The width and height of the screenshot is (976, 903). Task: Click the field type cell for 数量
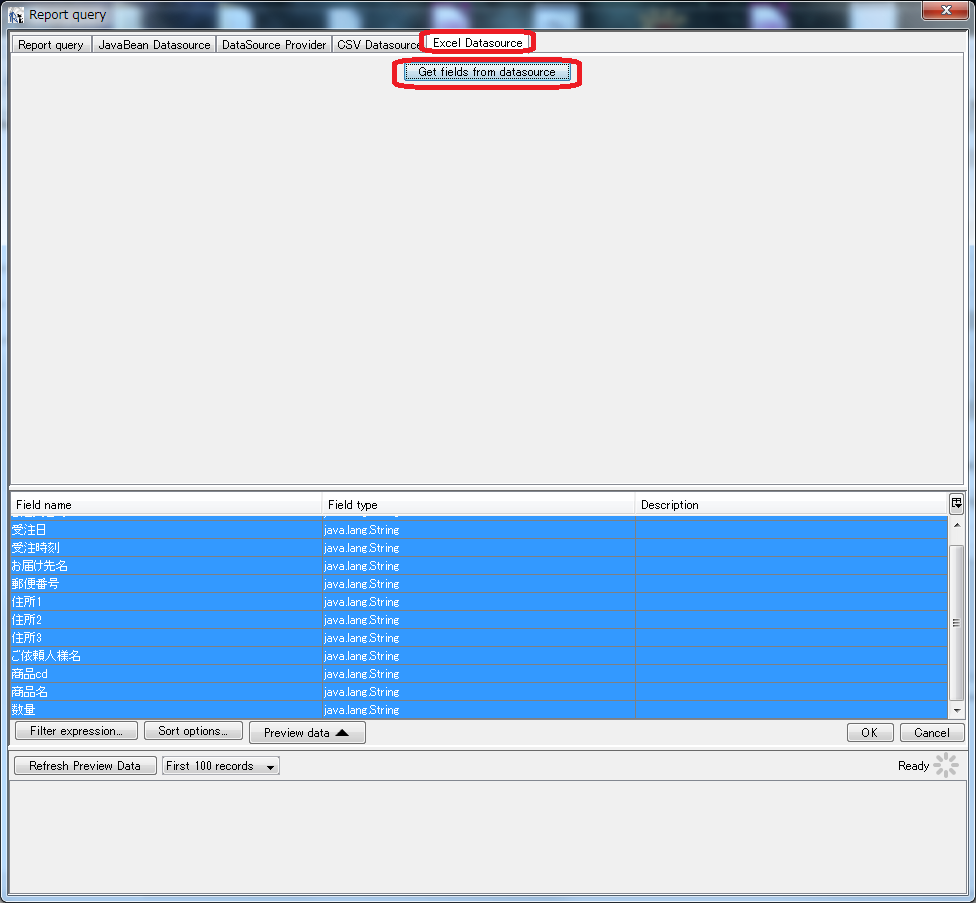[x=479, y=709]
